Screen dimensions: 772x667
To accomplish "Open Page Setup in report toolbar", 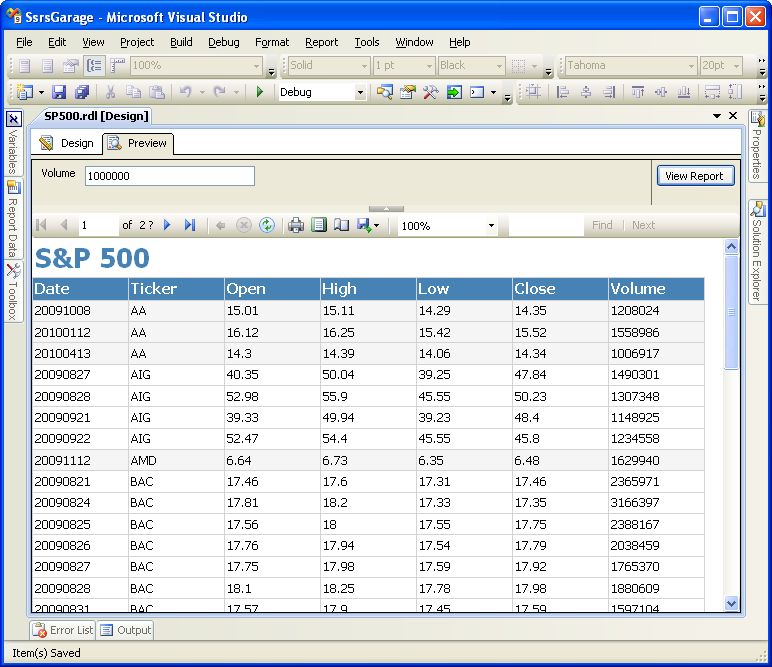I will click(341, 225).
